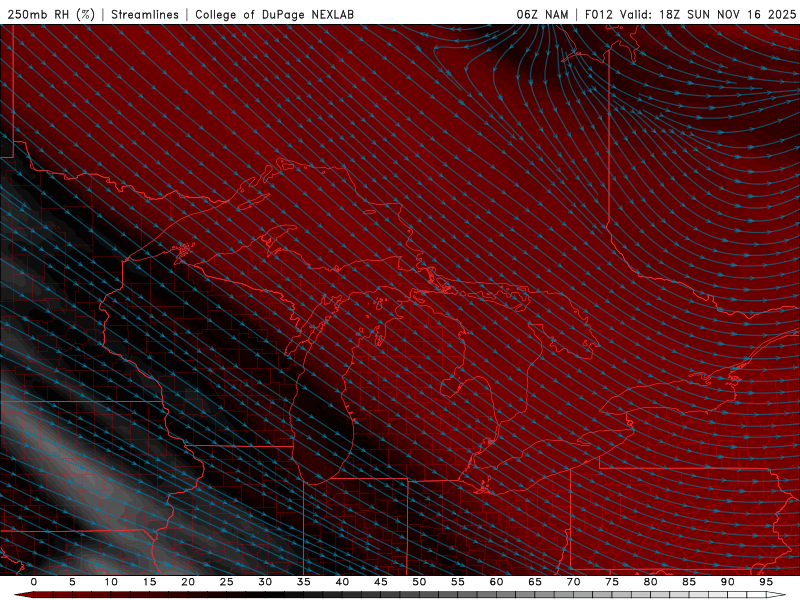Click the colorbar label "55"
Screen dimensions: 800x600
[x=458, y=582]
